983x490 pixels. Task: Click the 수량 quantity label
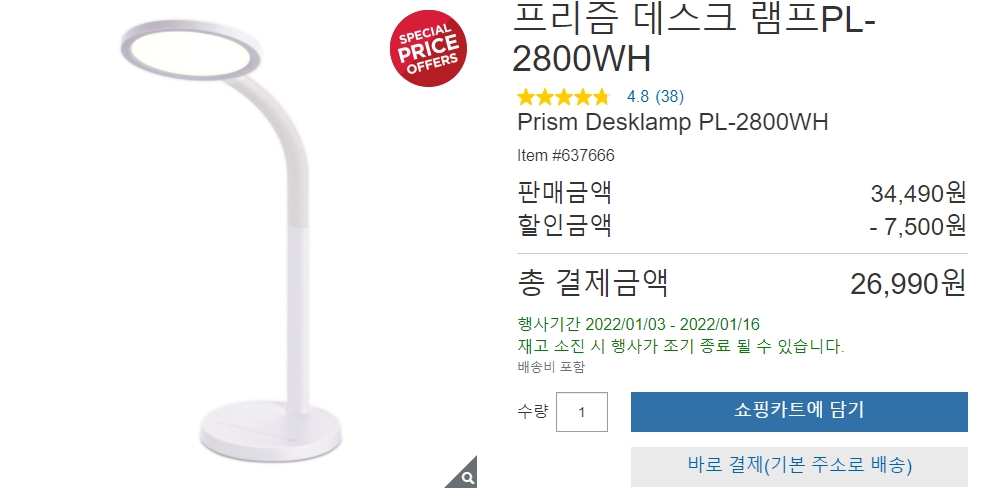(533, 411)
